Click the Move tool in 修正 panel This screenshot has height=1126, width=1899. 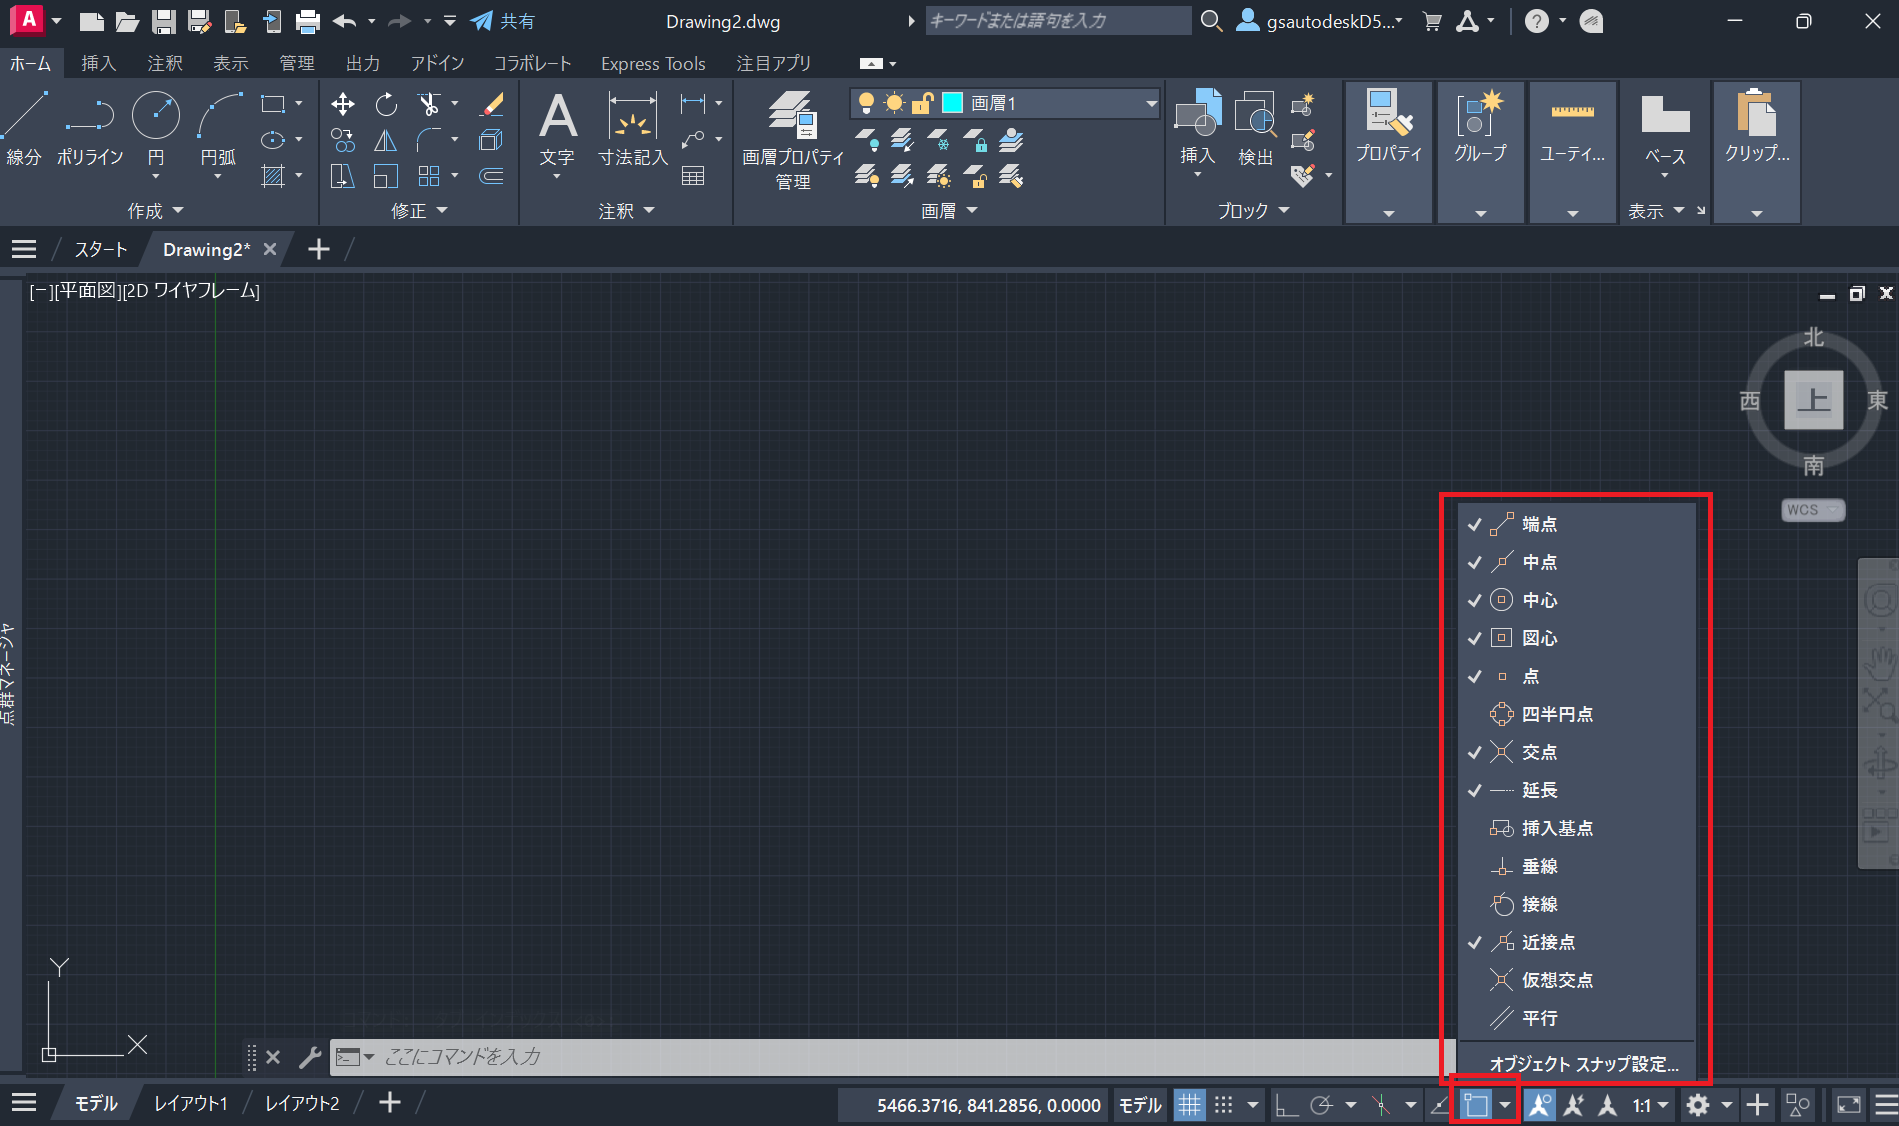point(343,104)
